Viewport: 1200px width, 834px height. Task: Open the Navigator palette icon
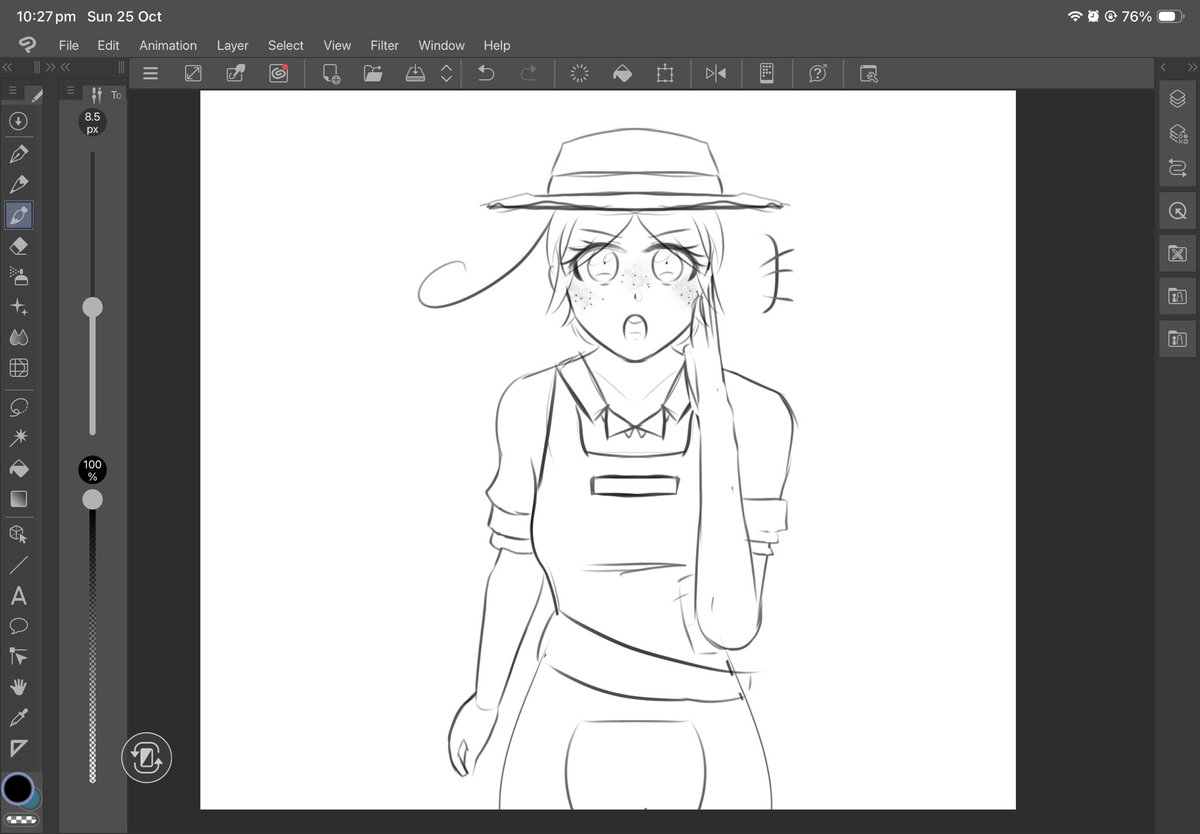click(1177, 211)
